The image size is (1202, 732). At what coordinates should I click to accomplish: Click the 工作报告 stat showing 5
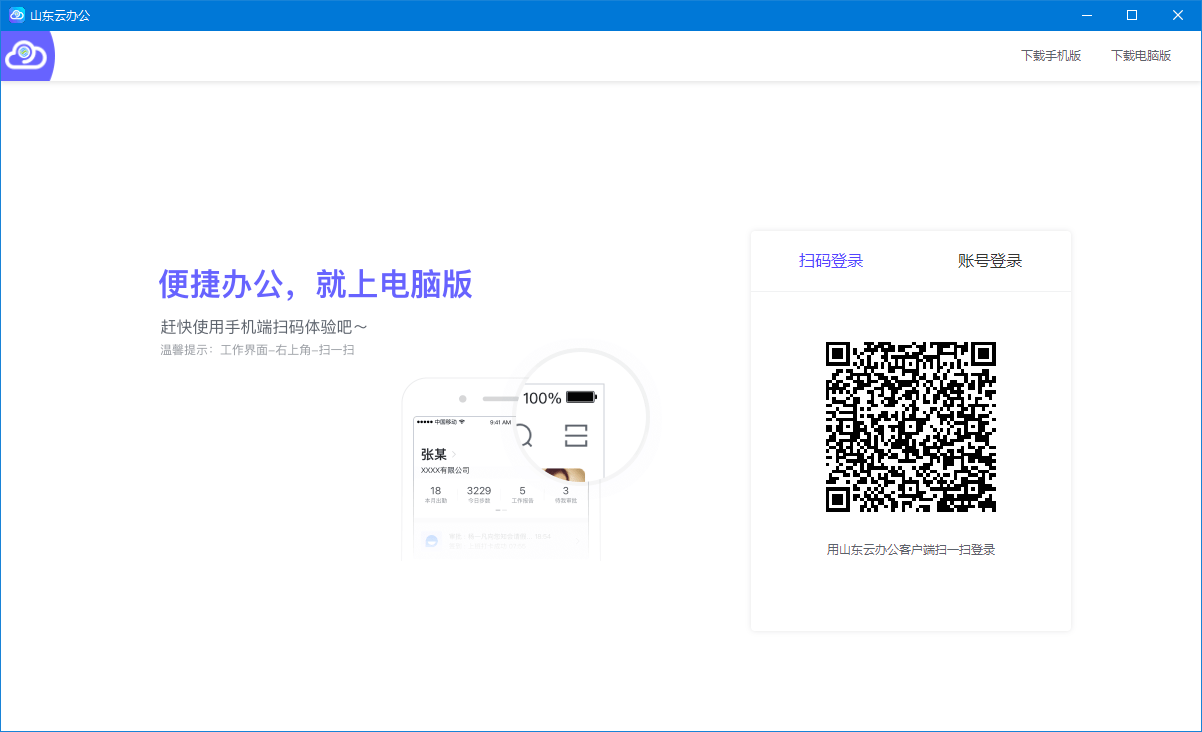(x=521, y=494)
